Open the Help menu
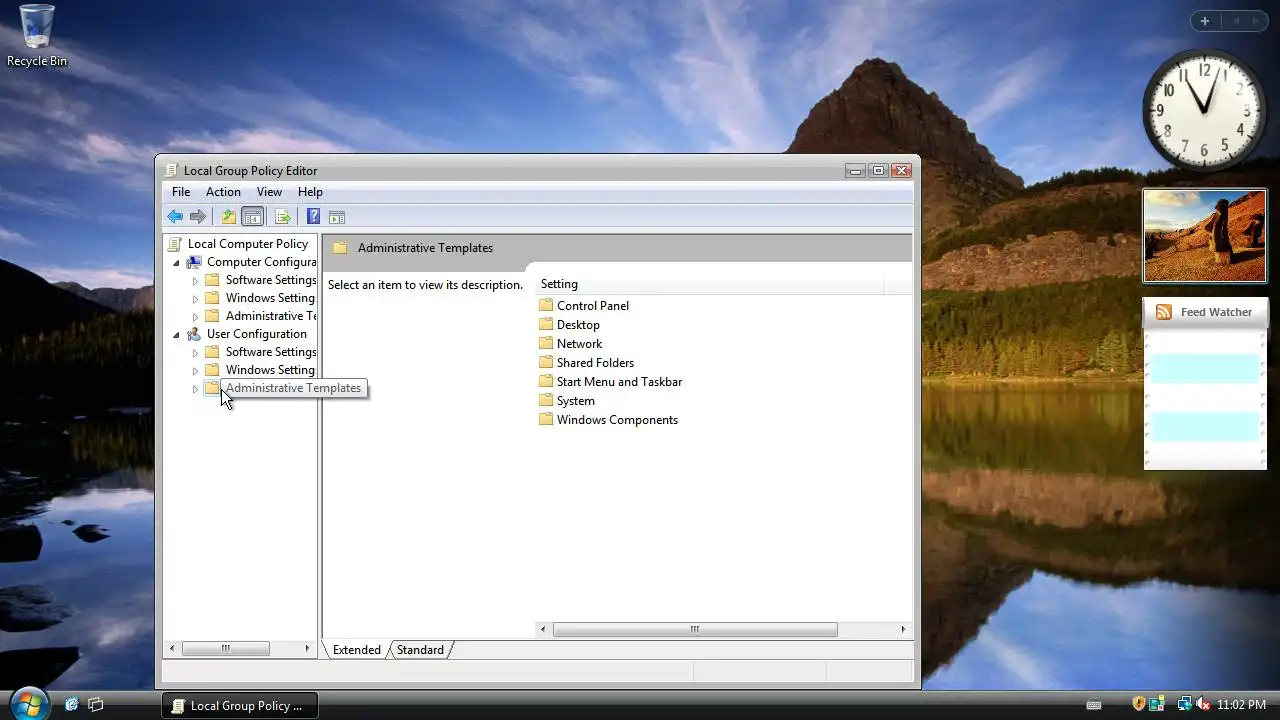This screenshot has width=1280, height=720. coord(310,192)
